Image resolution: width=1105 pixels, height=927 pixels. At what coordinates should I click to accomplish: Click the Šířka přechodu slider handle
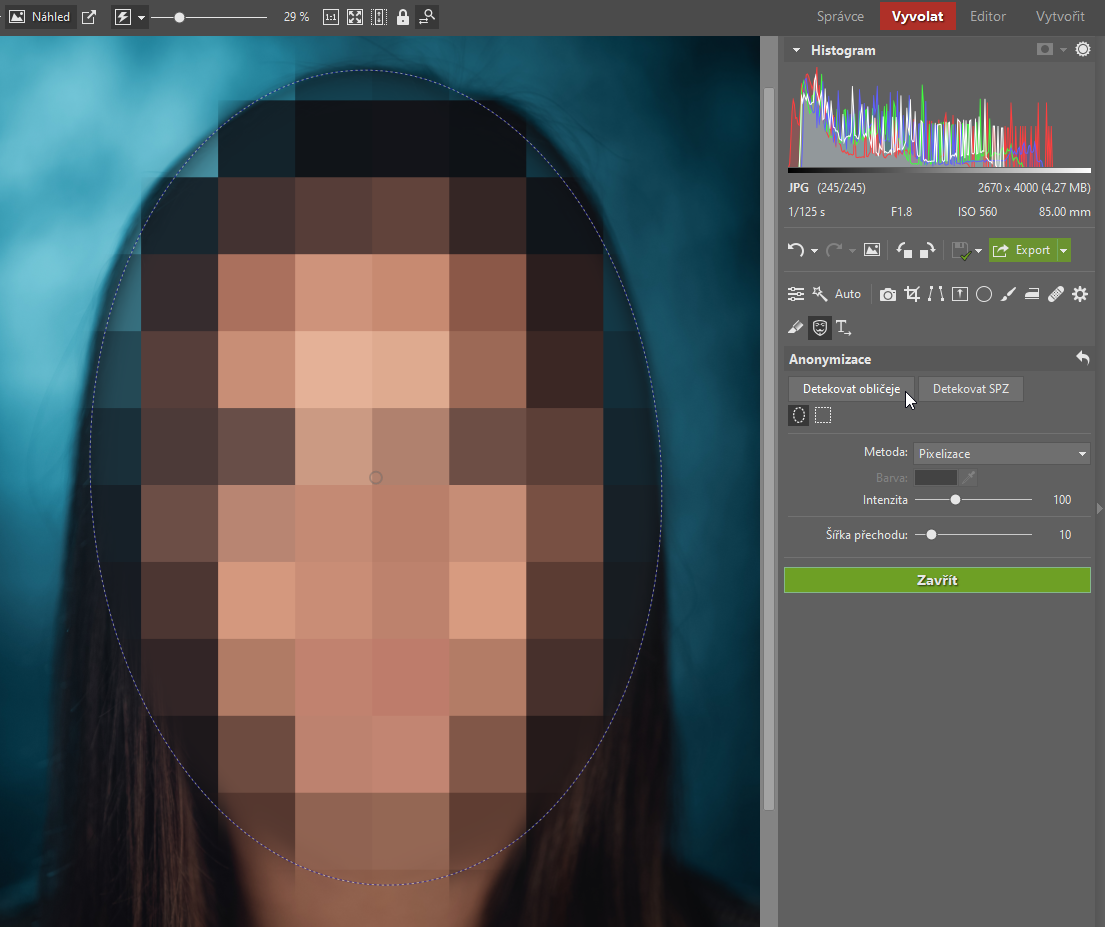tap(931, 535)
